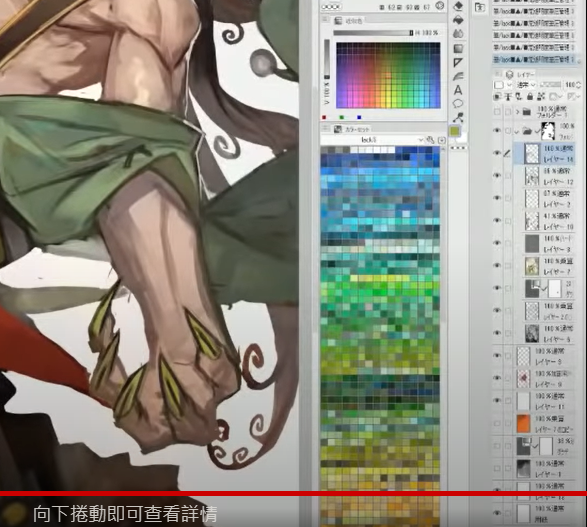Screen dimensions: 587x527
Task: Select the Text tool A icon
Action: coord(458,90)
